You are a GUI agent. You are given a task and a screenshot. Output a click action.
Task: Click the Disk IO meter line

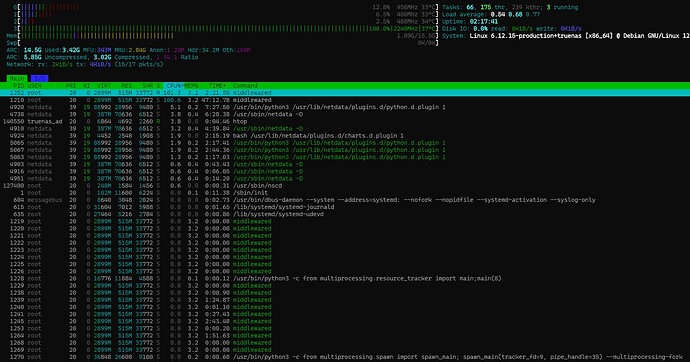pyautogui.click(x=512, y=29)
